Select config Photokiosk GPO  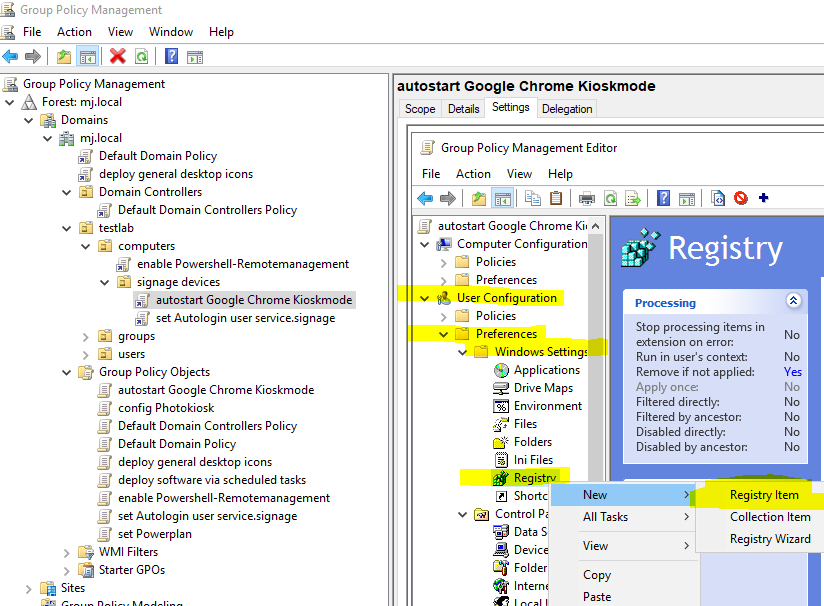[166, 408]
